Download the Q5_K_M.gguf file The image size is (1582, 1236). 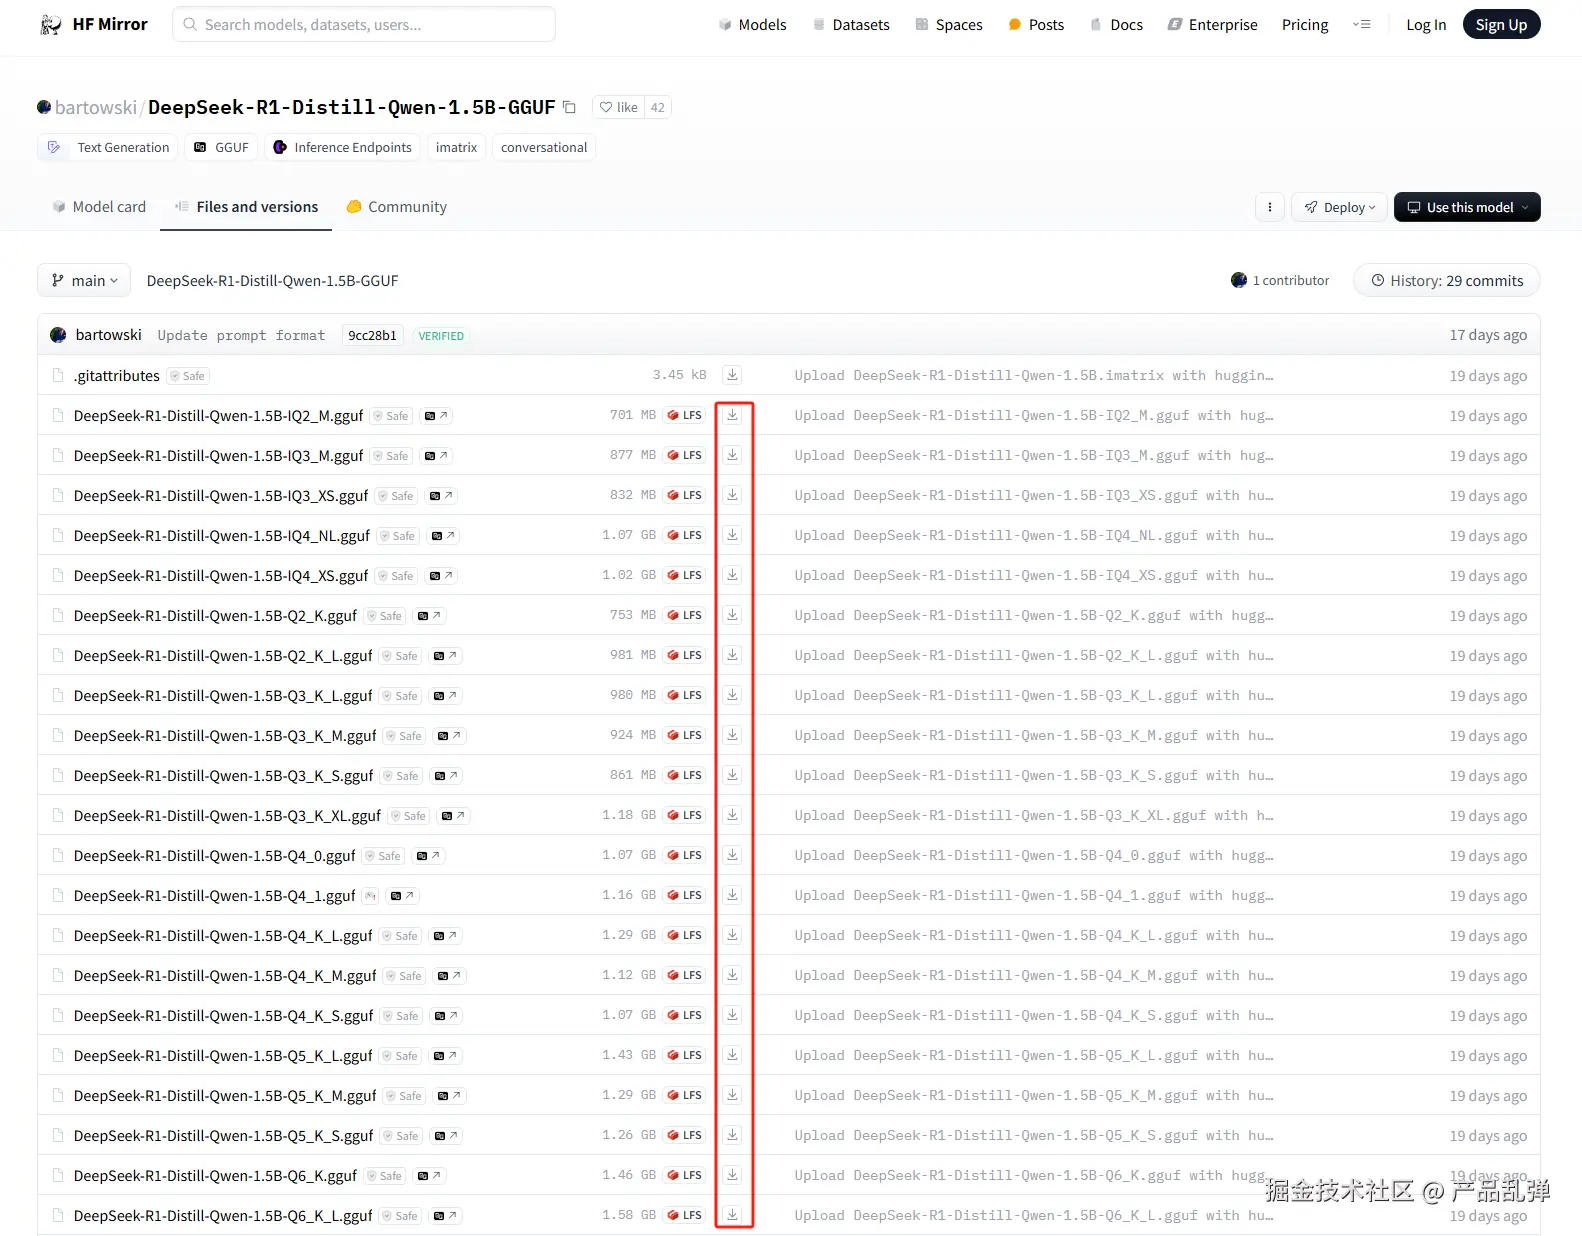point(732,1095)
